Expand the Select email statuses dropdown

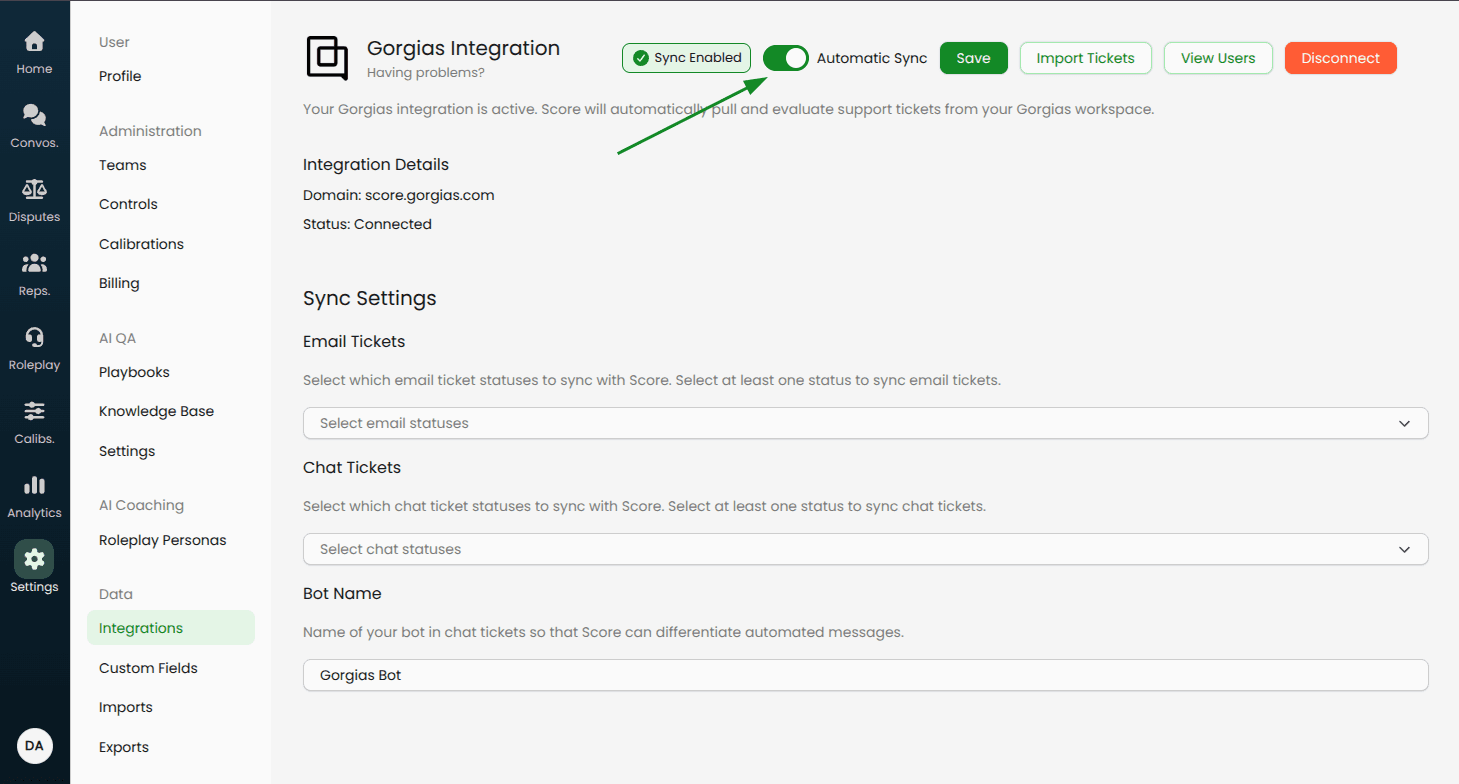pos(865,423)
